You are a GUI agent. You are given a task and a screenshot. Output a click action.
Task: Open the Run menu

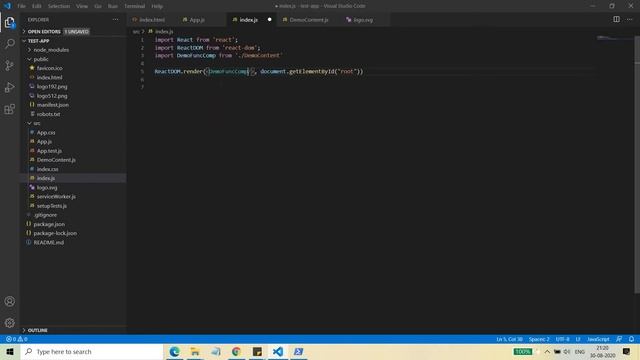click(113, 6)
